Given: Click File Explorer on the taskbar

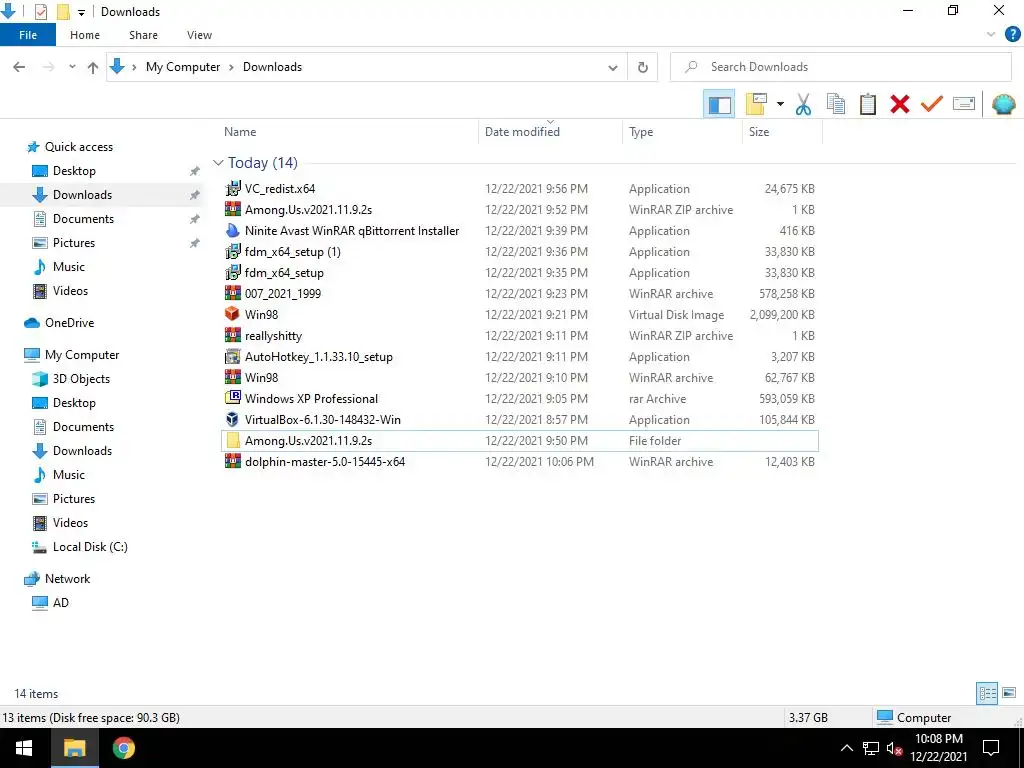Looking at the screenshot, I should 74,748.
